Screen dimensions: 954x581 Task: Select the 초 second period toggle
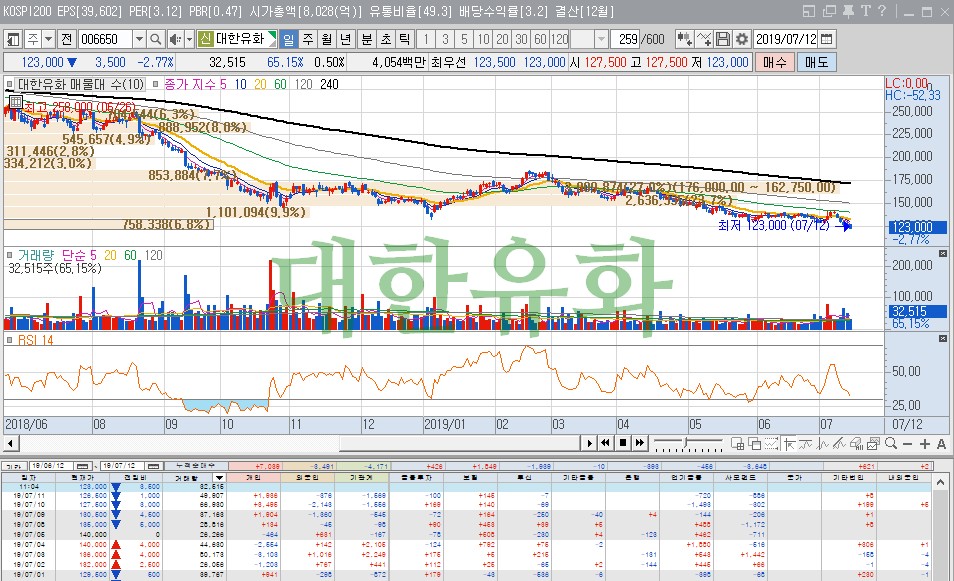pyautogui.click(x=386, y=40)
